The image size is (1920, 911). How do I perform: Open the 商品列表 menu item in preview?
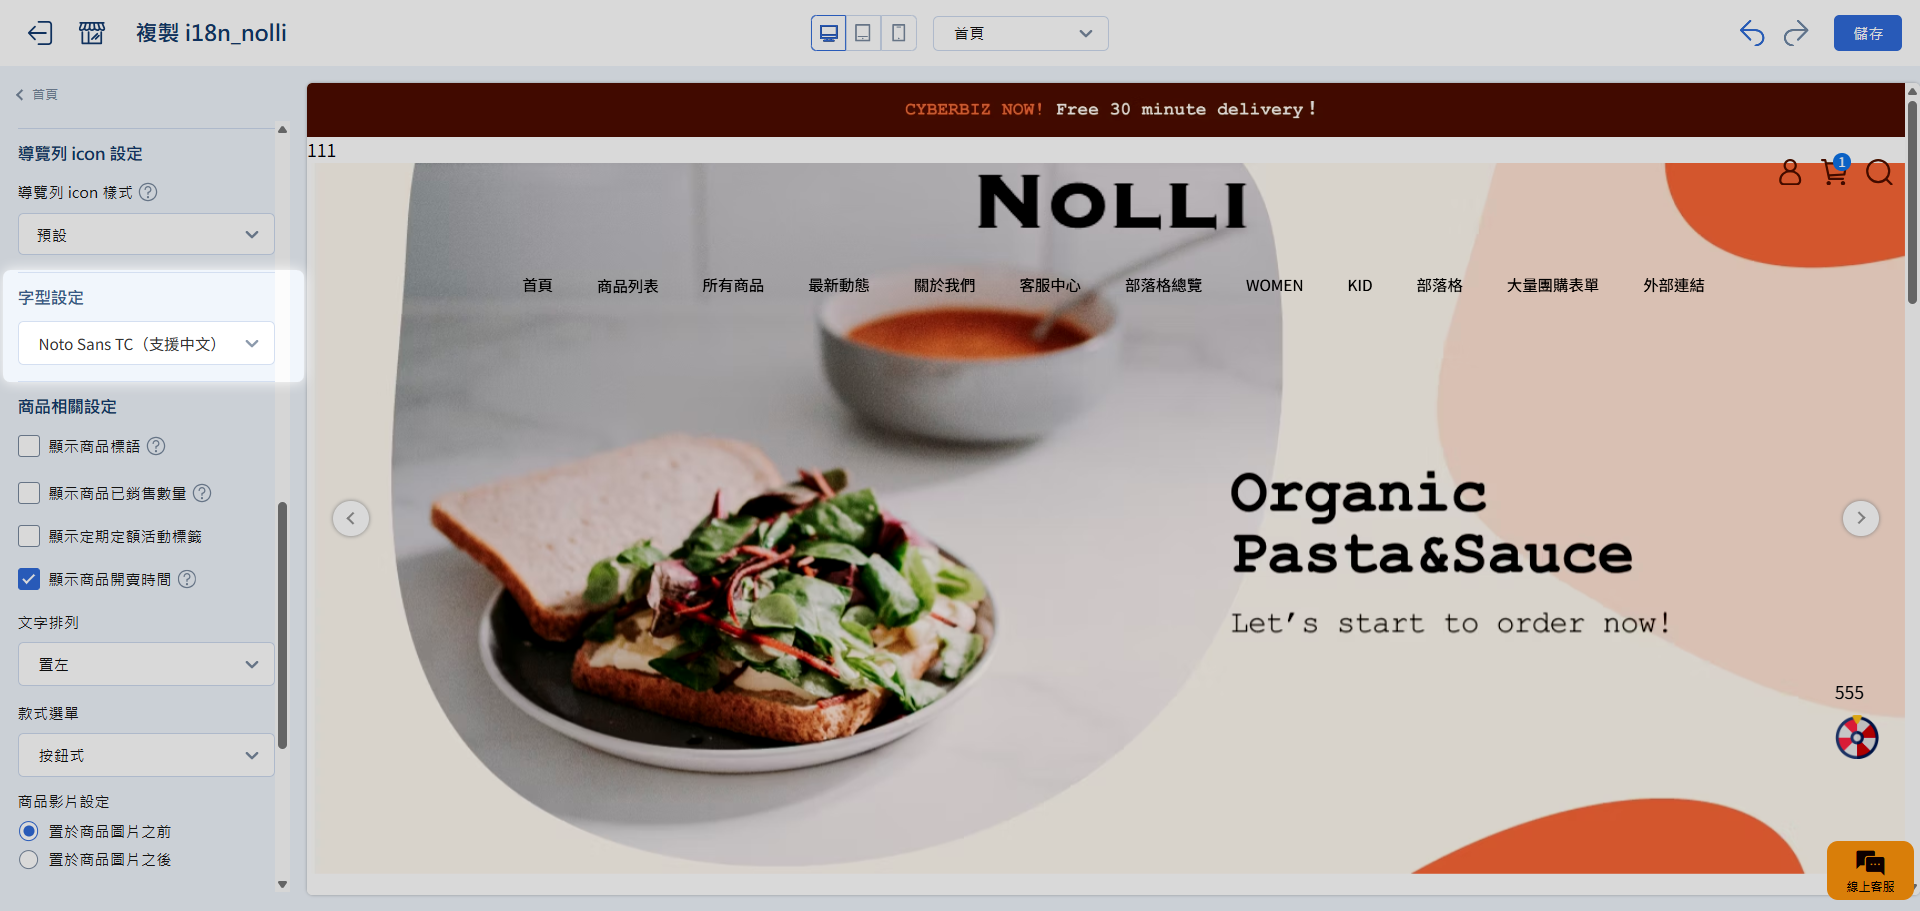[x=628, y=286]
